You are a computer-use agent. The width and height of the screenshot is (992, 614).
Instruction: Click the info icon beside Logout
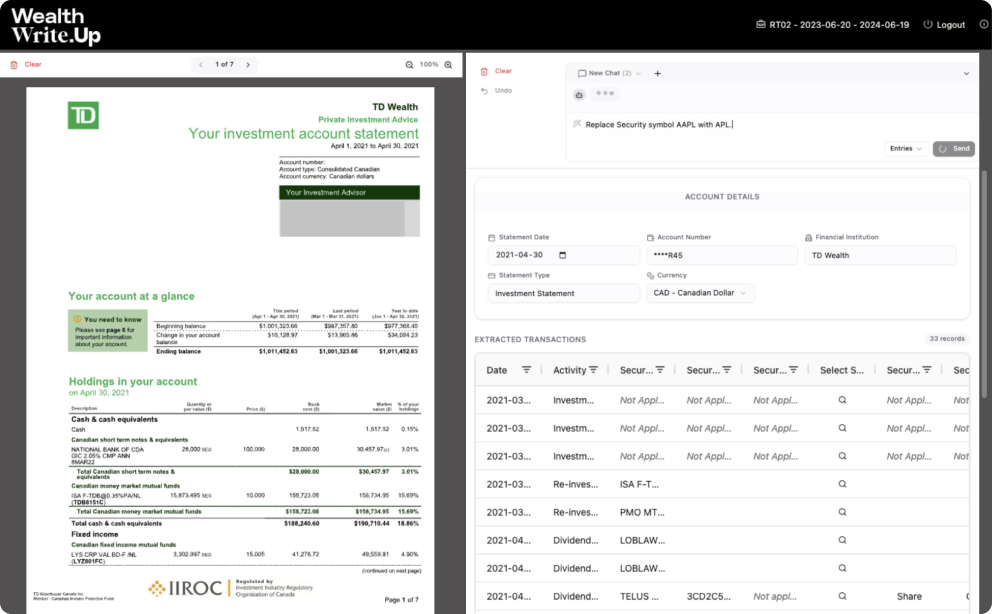tap(984, 25)
